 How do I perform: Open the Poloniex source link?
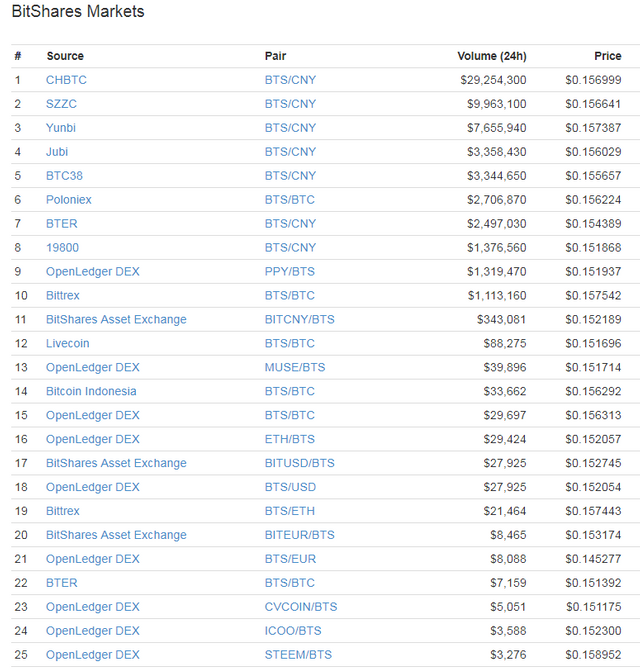(x=69, y=199)
